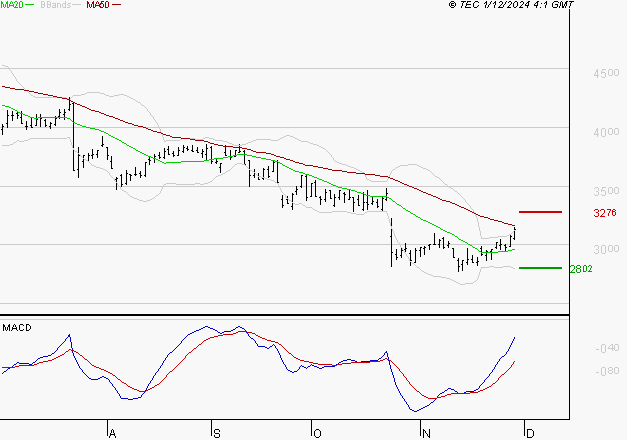Screen dimensions: 627x440
Task: Click the BBands legend label
Action: 56,5
